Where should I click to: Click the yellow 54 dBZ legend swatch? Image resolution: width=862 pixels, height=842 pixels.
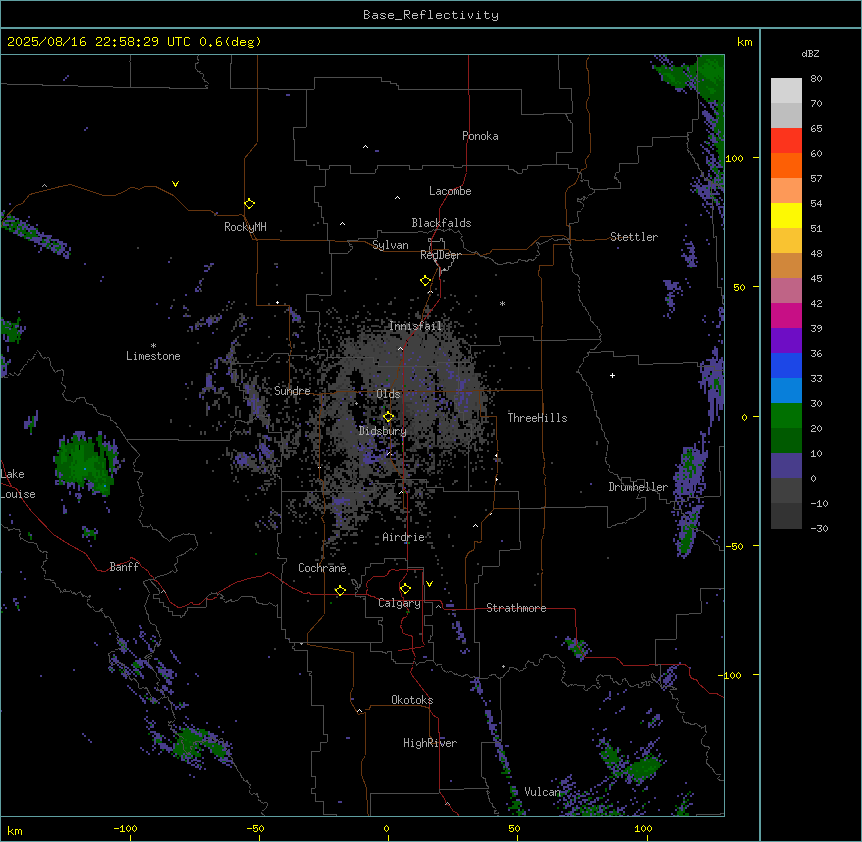click(x=786, y=215)
